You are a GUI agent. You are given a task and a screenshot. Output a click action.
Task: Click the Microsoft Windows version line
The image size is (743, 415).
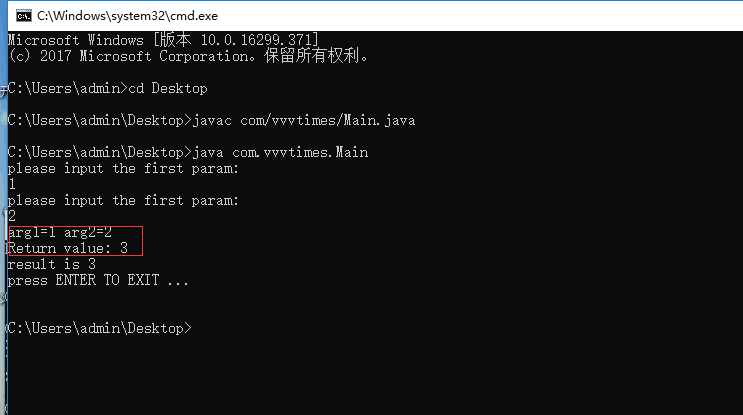tap(163, 40)
